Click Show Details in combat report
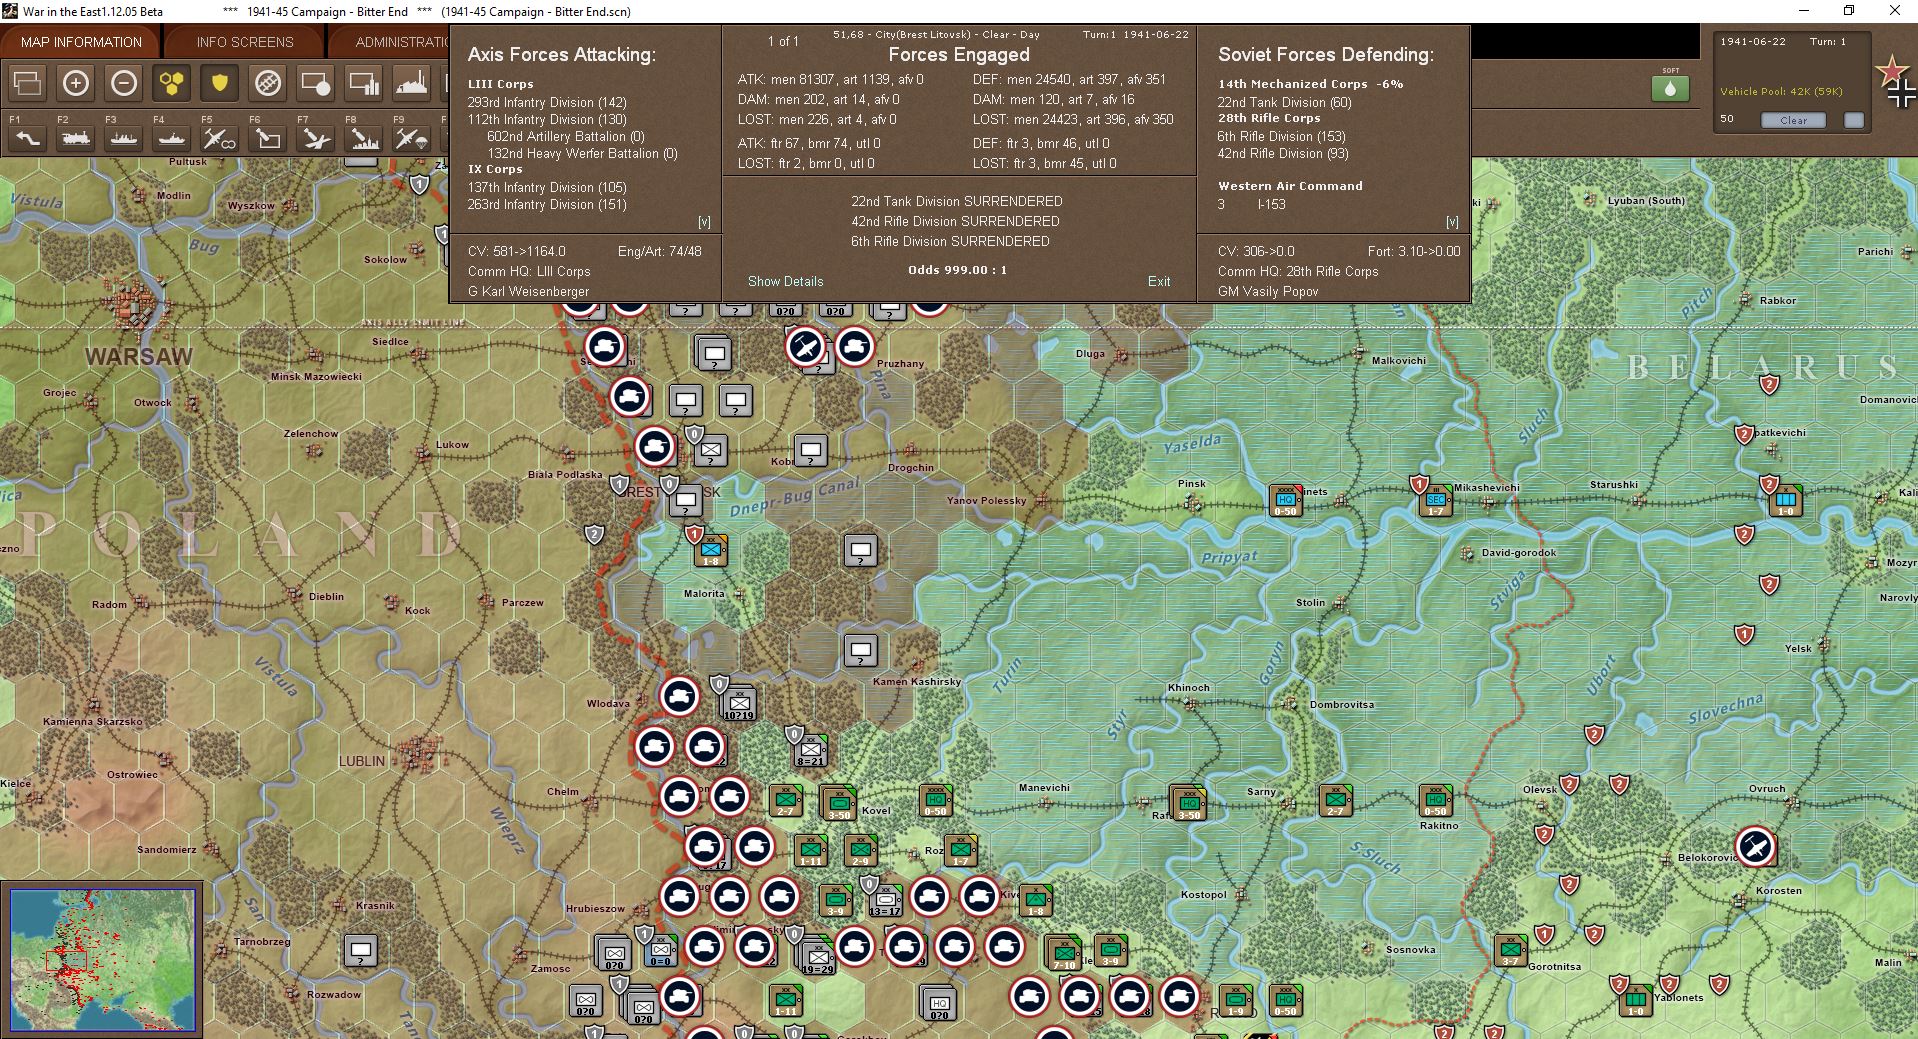 pos(786,281)
